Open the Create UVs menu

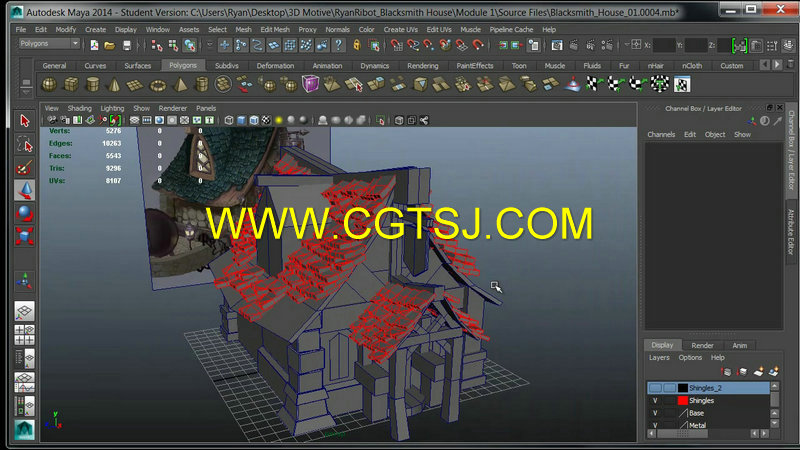(401, 30)
